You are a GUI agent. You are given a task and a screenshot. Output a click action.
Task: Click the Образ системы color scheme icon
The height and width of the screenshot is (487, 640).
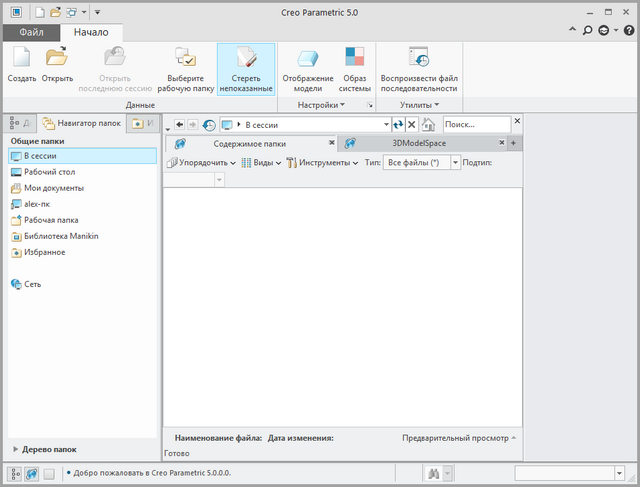click(x=354, y=65)
